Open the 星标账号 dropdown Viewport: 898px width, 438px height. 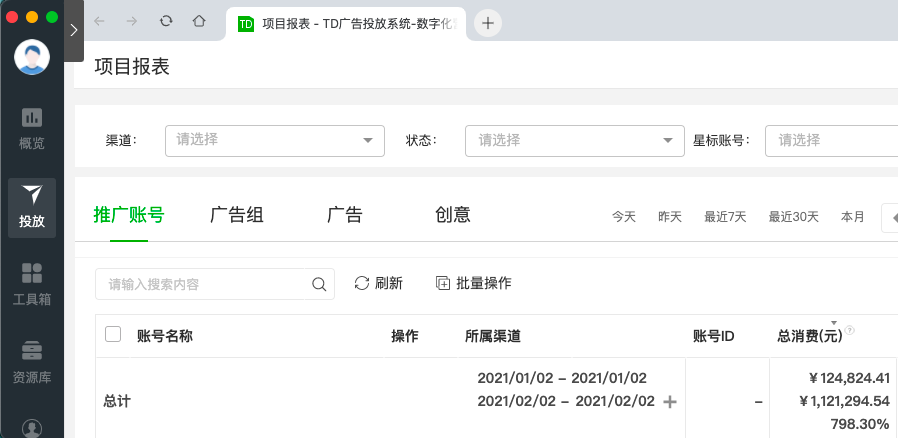(x=832, y=141)
